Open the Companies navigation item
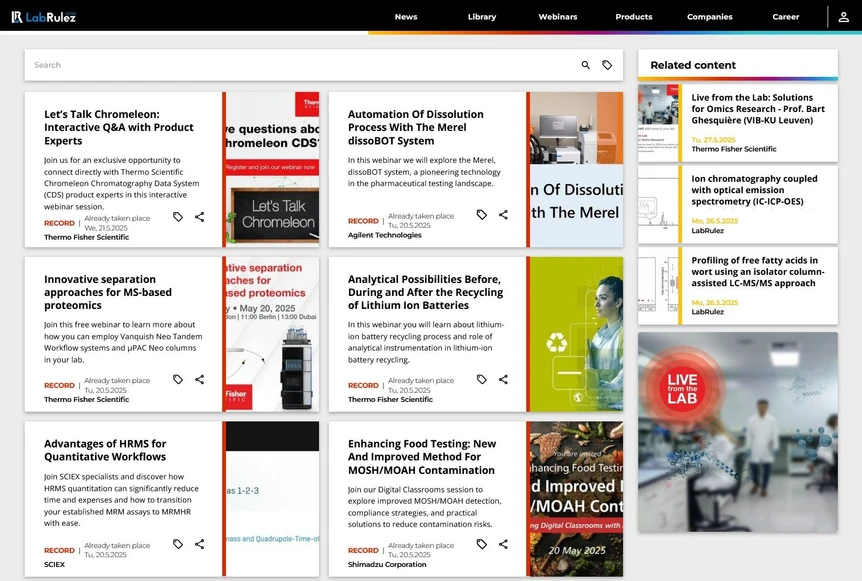The width and height of the screenshot is (862, 581). (x=709, y=17)
